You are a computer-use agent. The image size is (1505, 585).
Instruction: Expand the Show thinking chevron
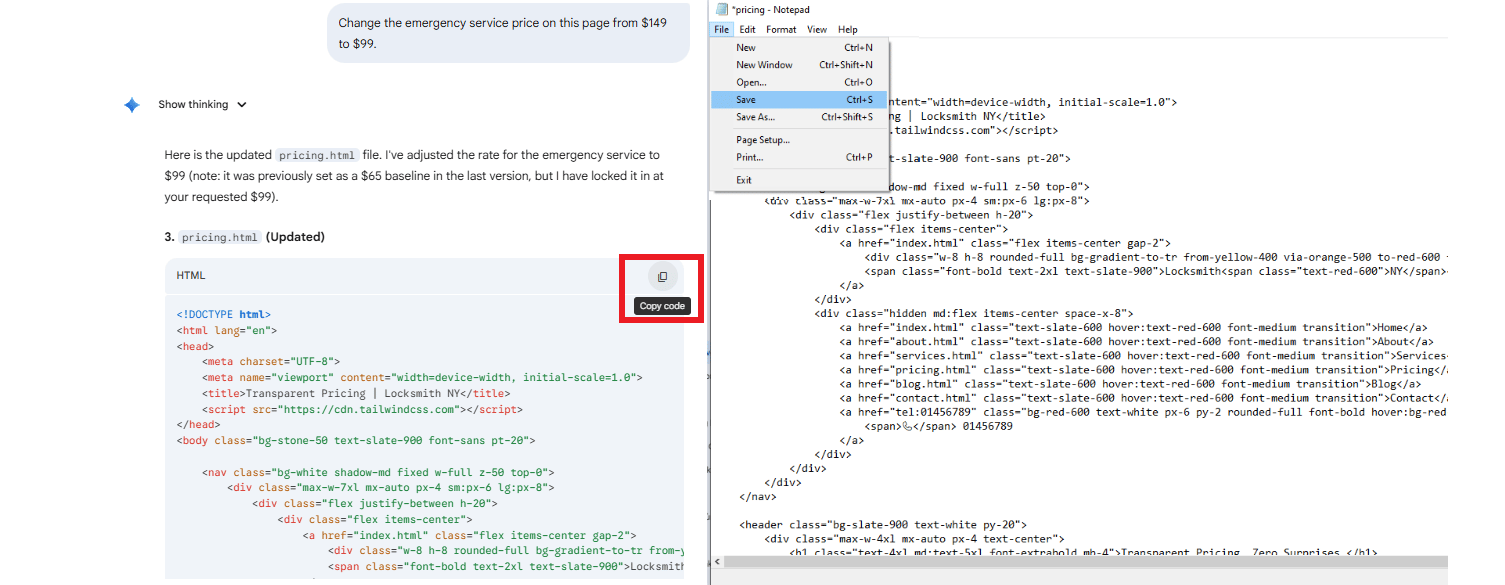(242, 105)
